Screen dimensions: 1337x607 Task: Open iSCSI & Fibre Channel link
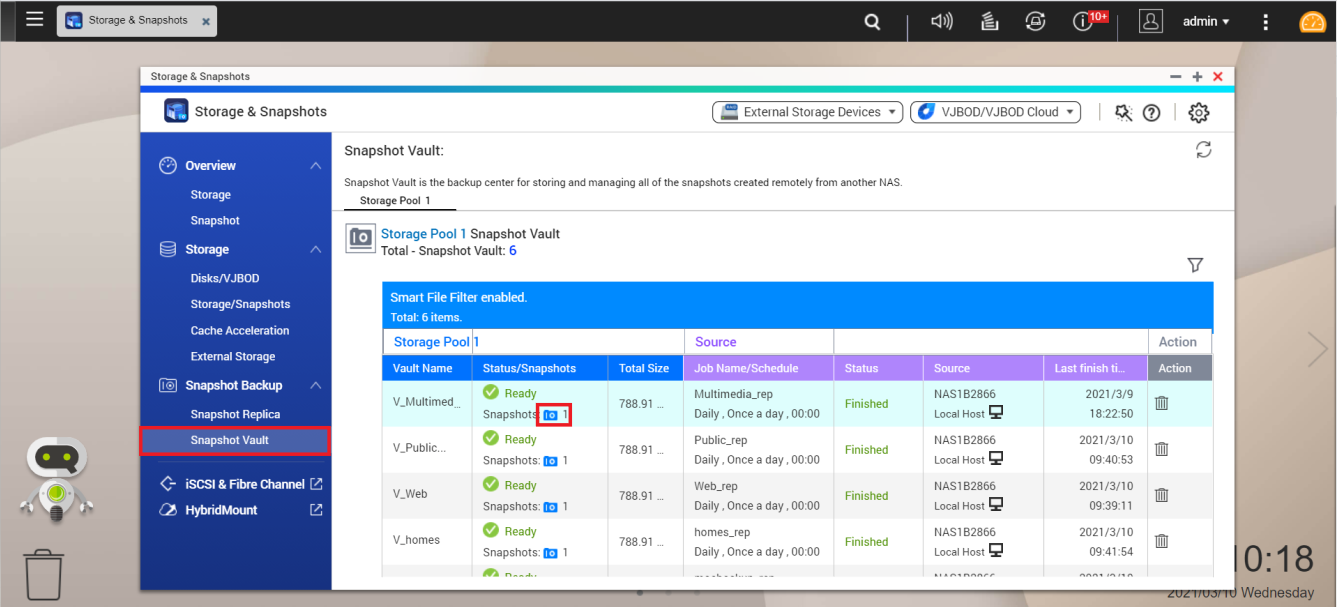pyautogui.click(x=244, y=484)
